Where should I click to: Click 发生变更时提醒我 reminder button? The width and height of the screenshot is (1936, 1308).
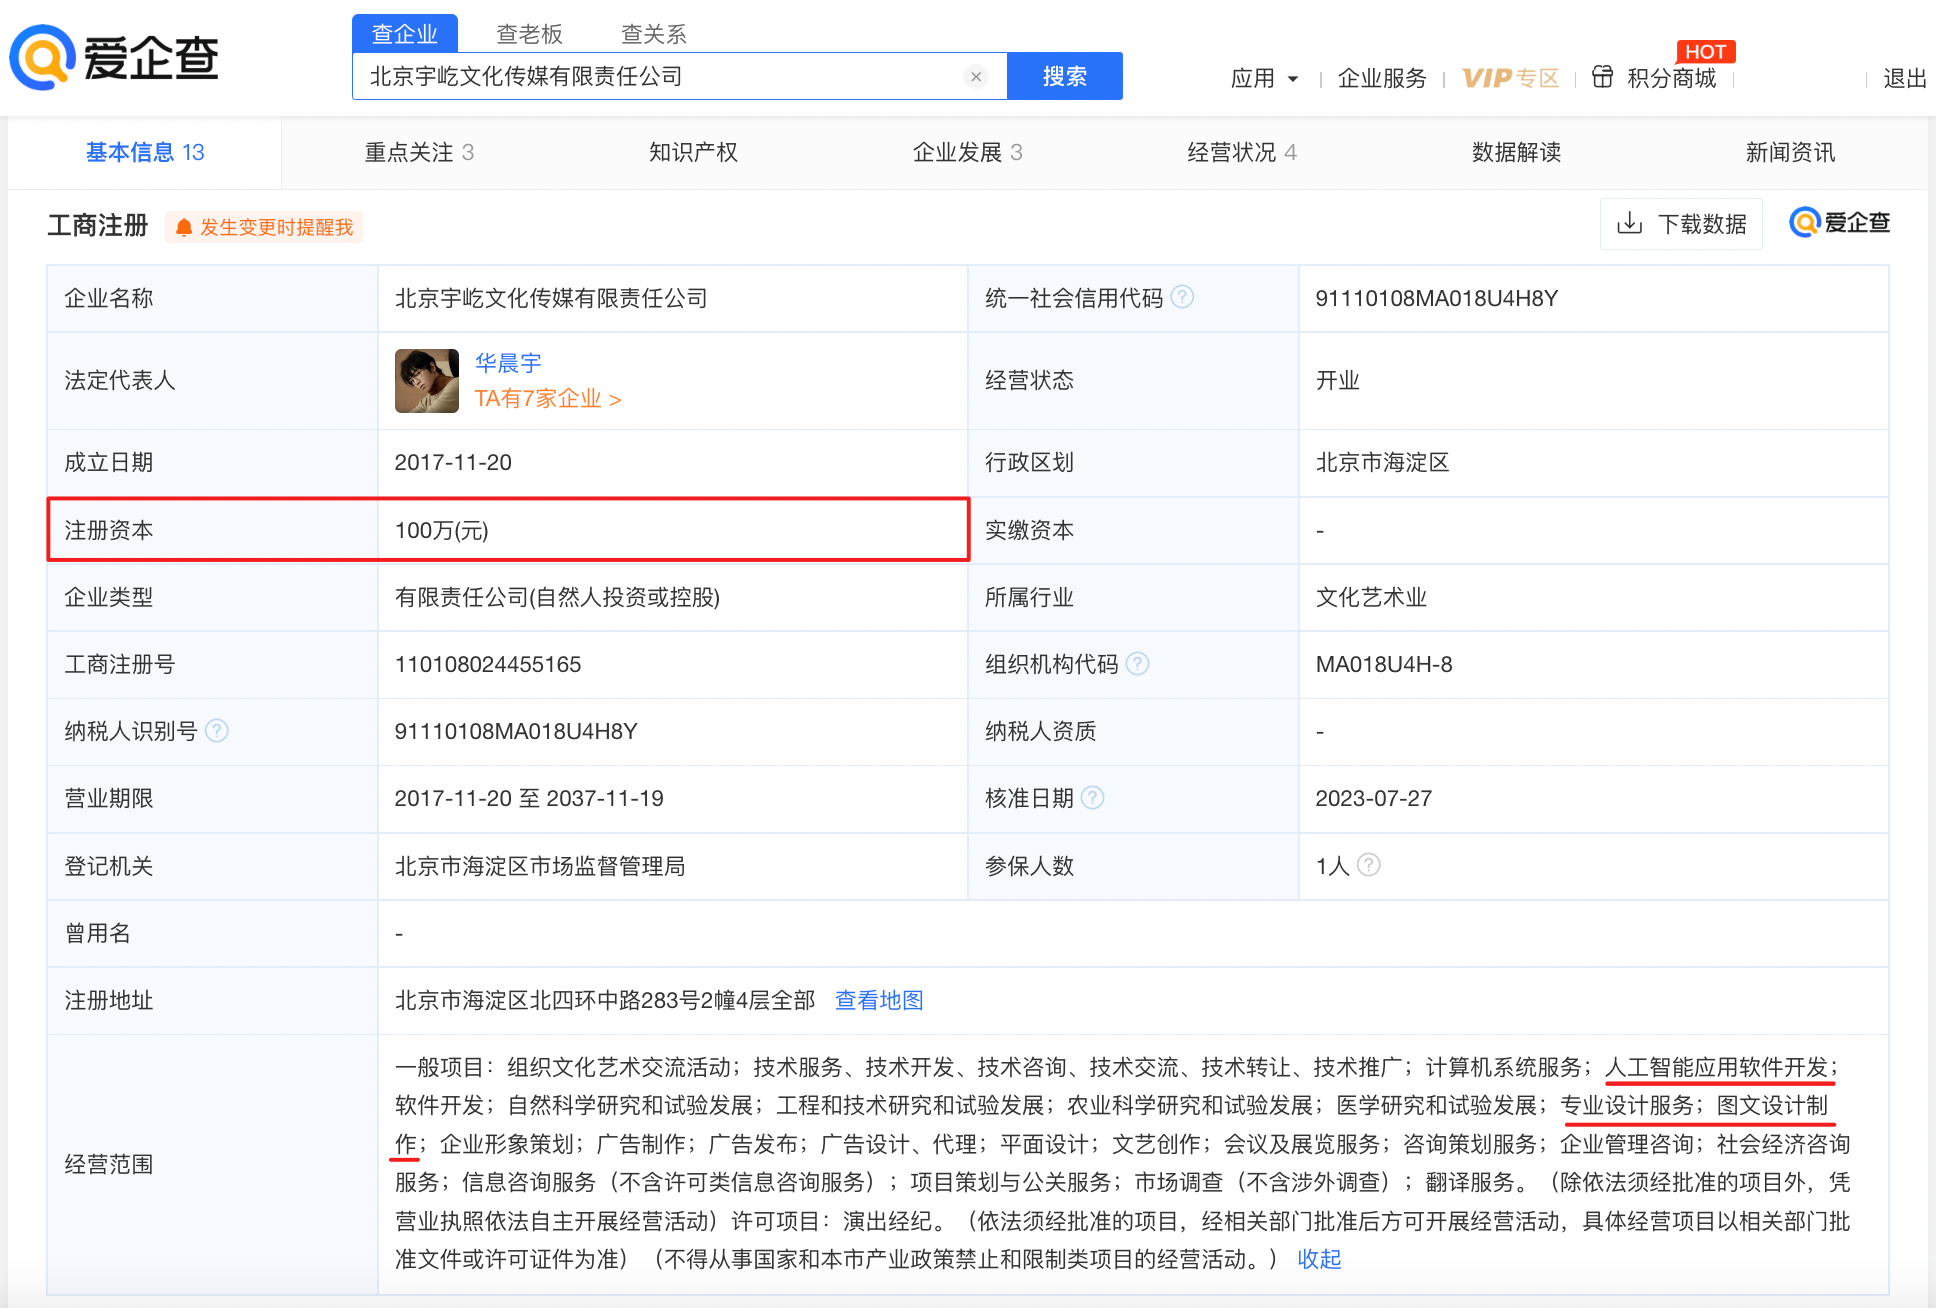[264, 227]
